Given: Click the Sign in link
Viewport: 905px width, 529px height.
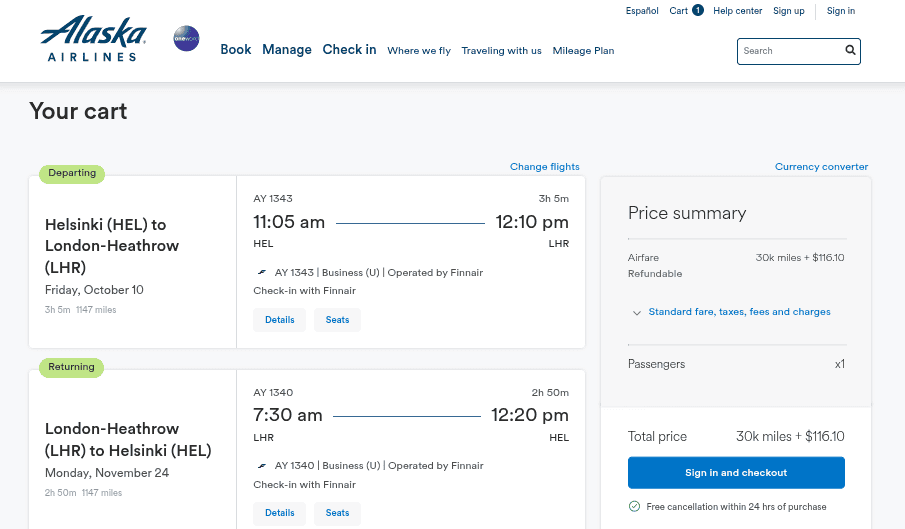Looking at the screenshot, I should 841,10.
